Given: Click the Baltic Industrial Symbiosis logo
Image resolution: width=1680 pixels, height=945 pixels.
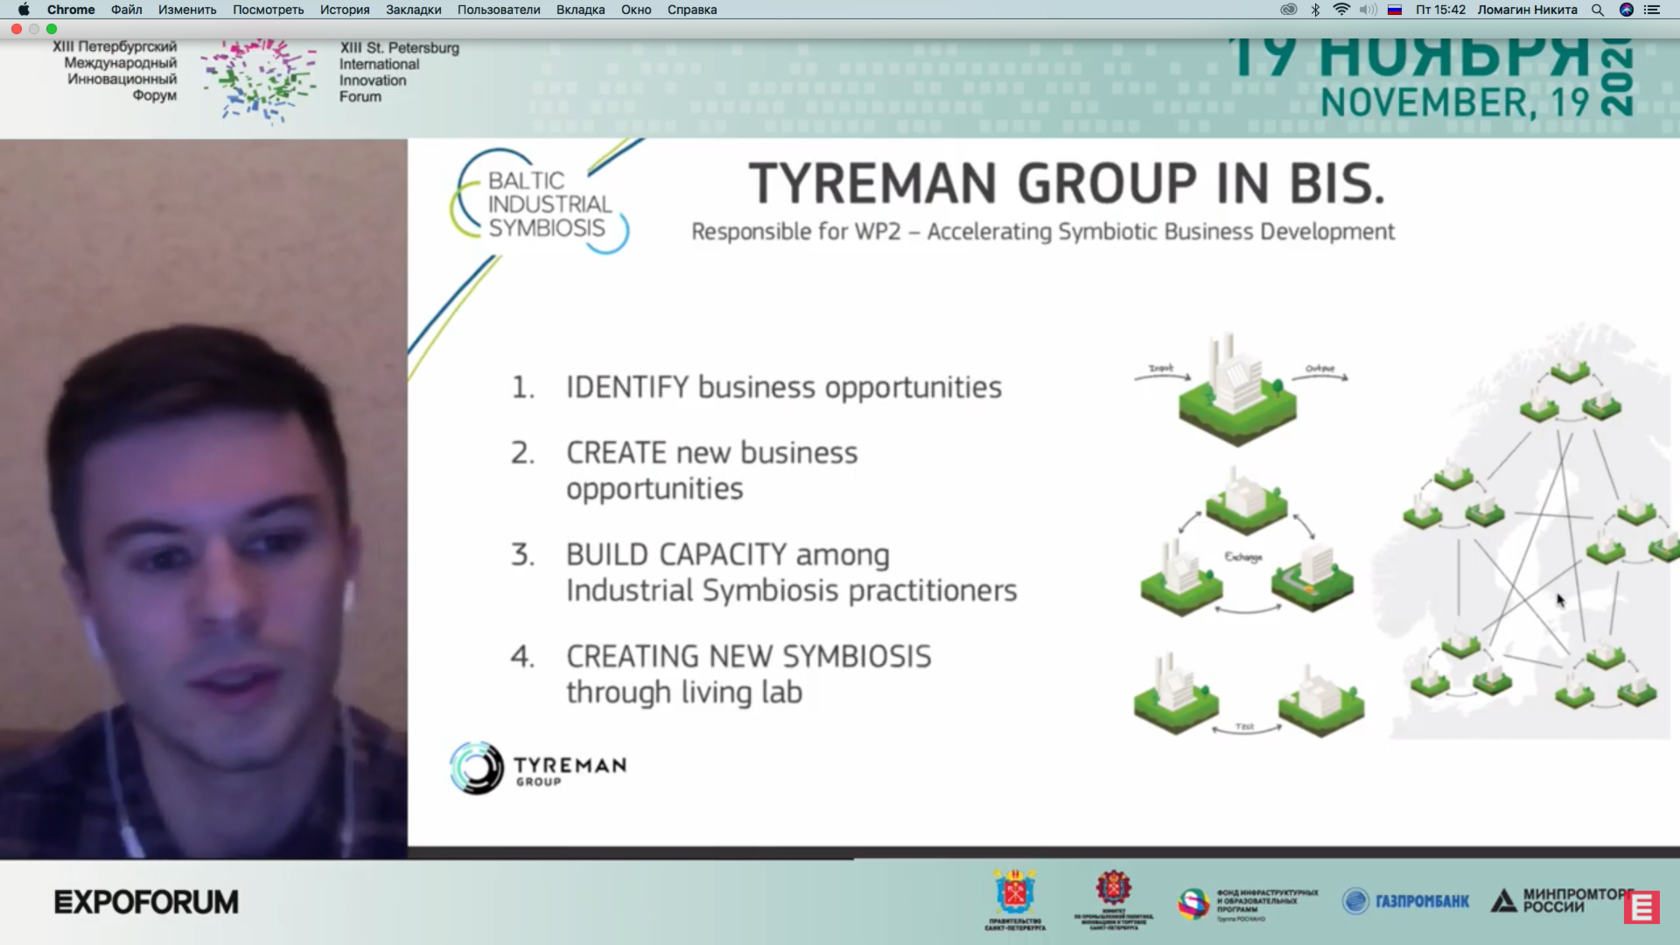Looking at the screenshot, I should (x=540, y=201).
